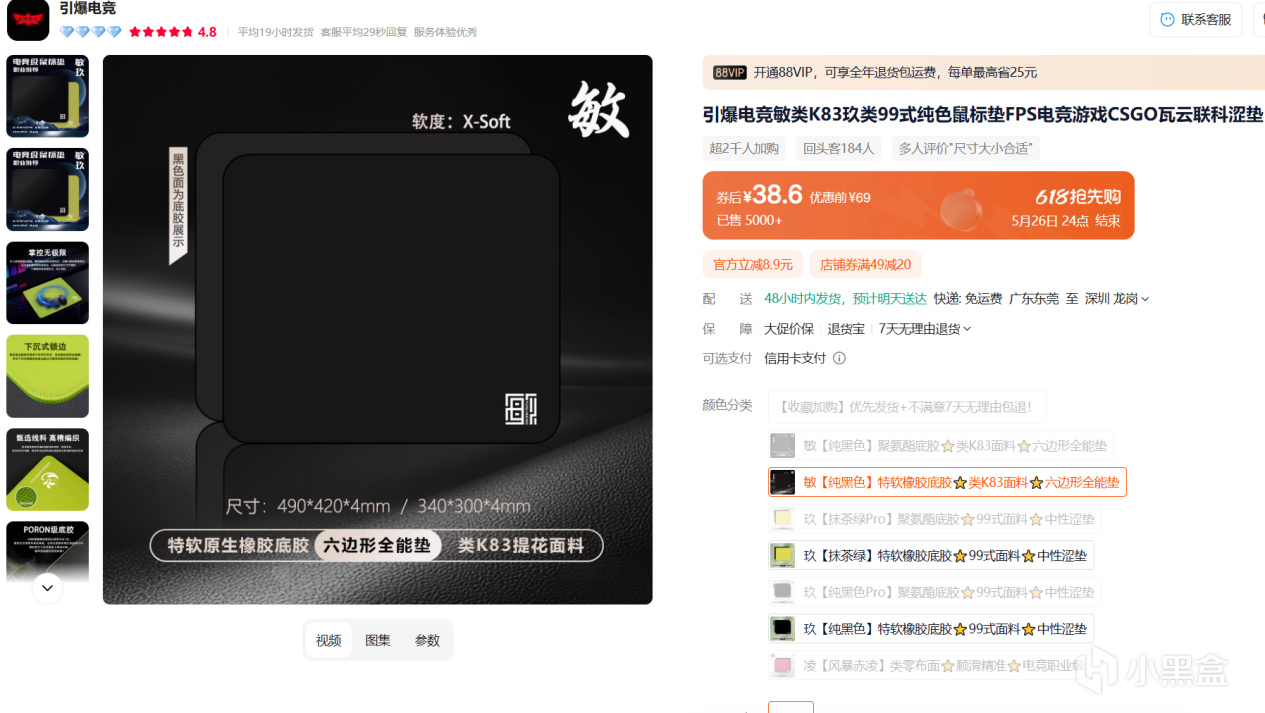This screenshot has width=1265, height=713.
Task: Select 凌【风暴赤凌】类零布面 variant
Action: tap(928, 666)
